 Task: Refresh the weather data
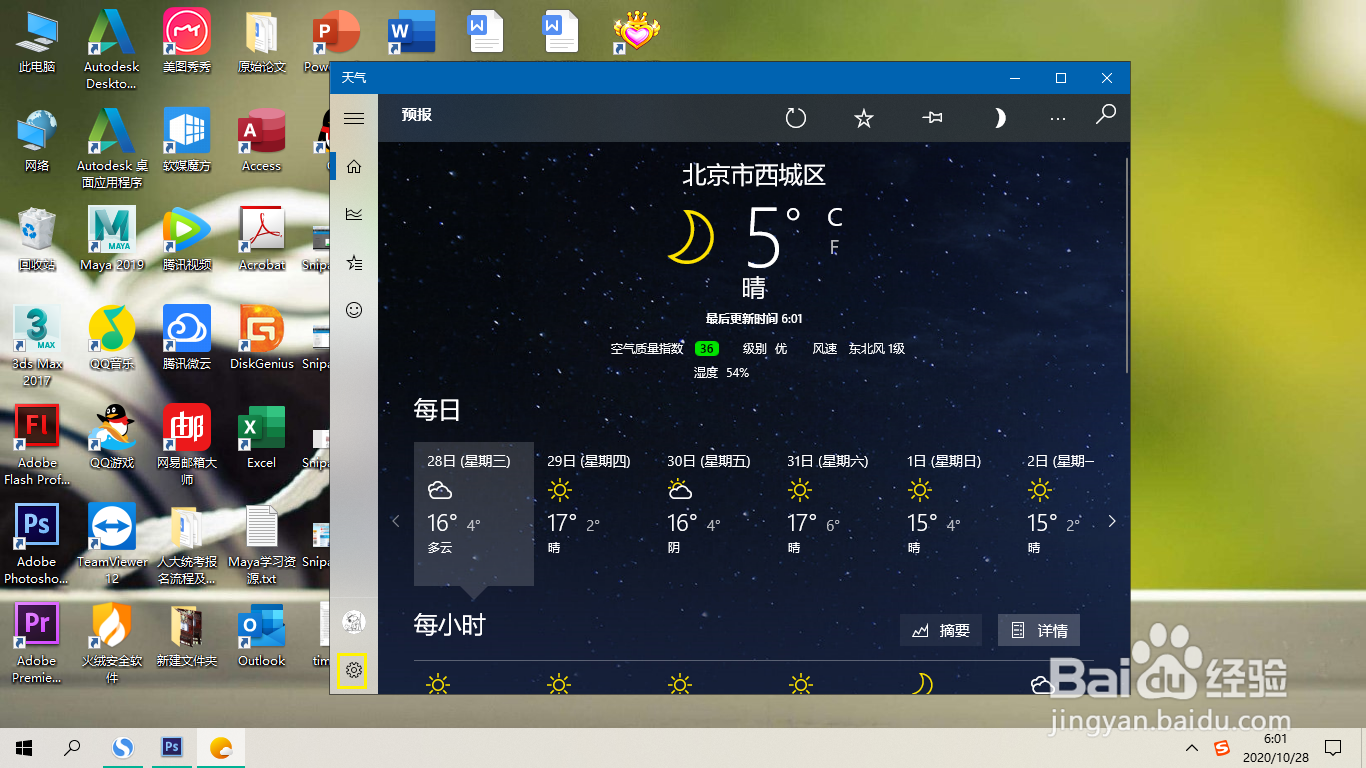pyautogui.click(x=796, y=117)
